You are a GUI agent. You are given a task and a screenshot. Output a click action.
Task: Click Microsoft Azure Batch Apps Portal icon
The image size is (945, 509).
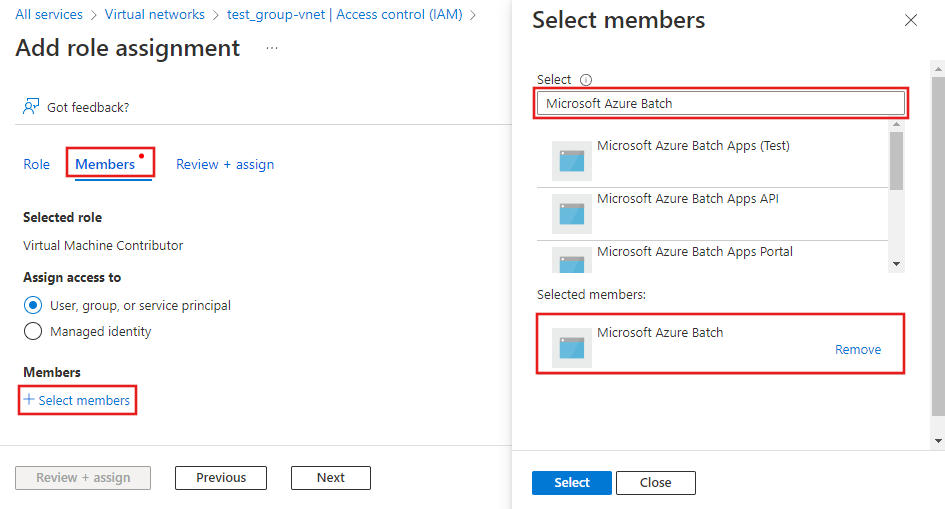pos(572,262)
